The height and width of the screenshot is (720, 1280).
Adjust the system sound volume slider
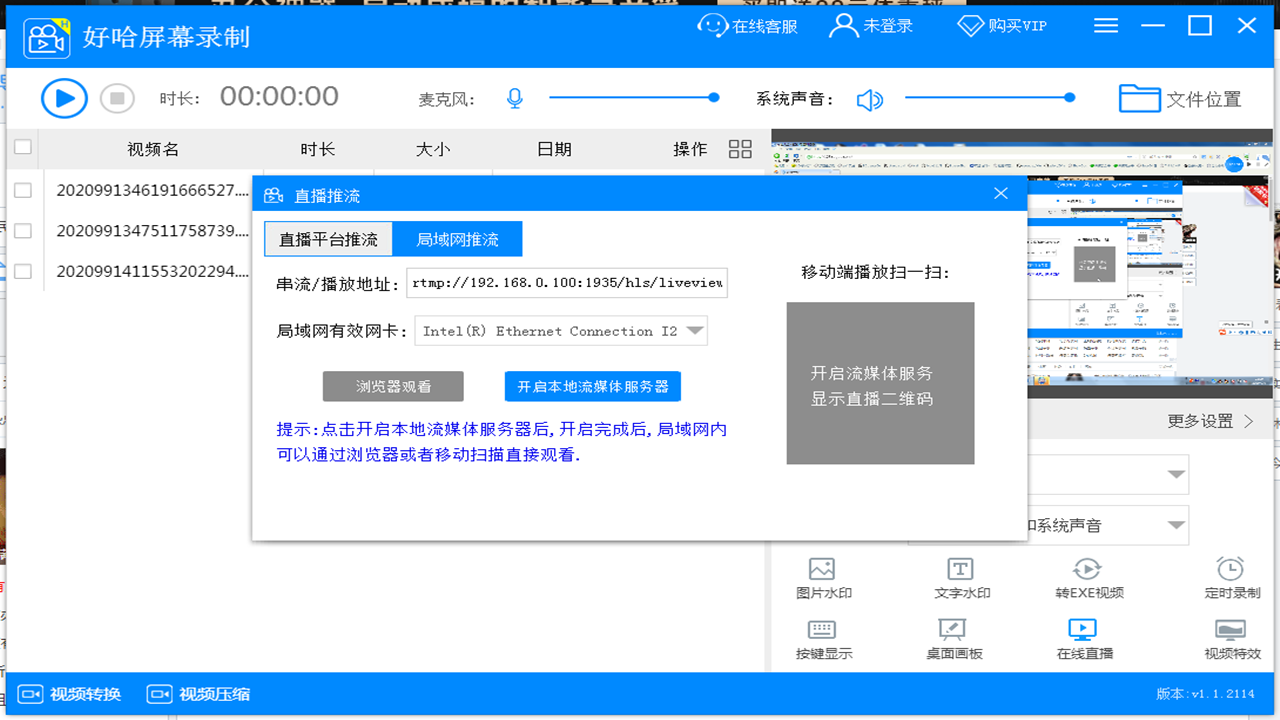point(1069,98)
